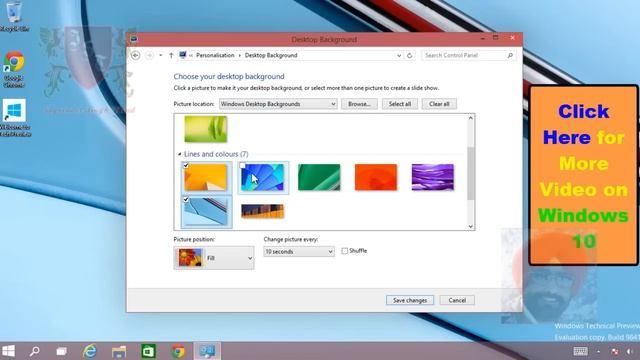Select the purple waves wallpaper thumbnail
The image size is (640, 360).
(x=433, y=177)
